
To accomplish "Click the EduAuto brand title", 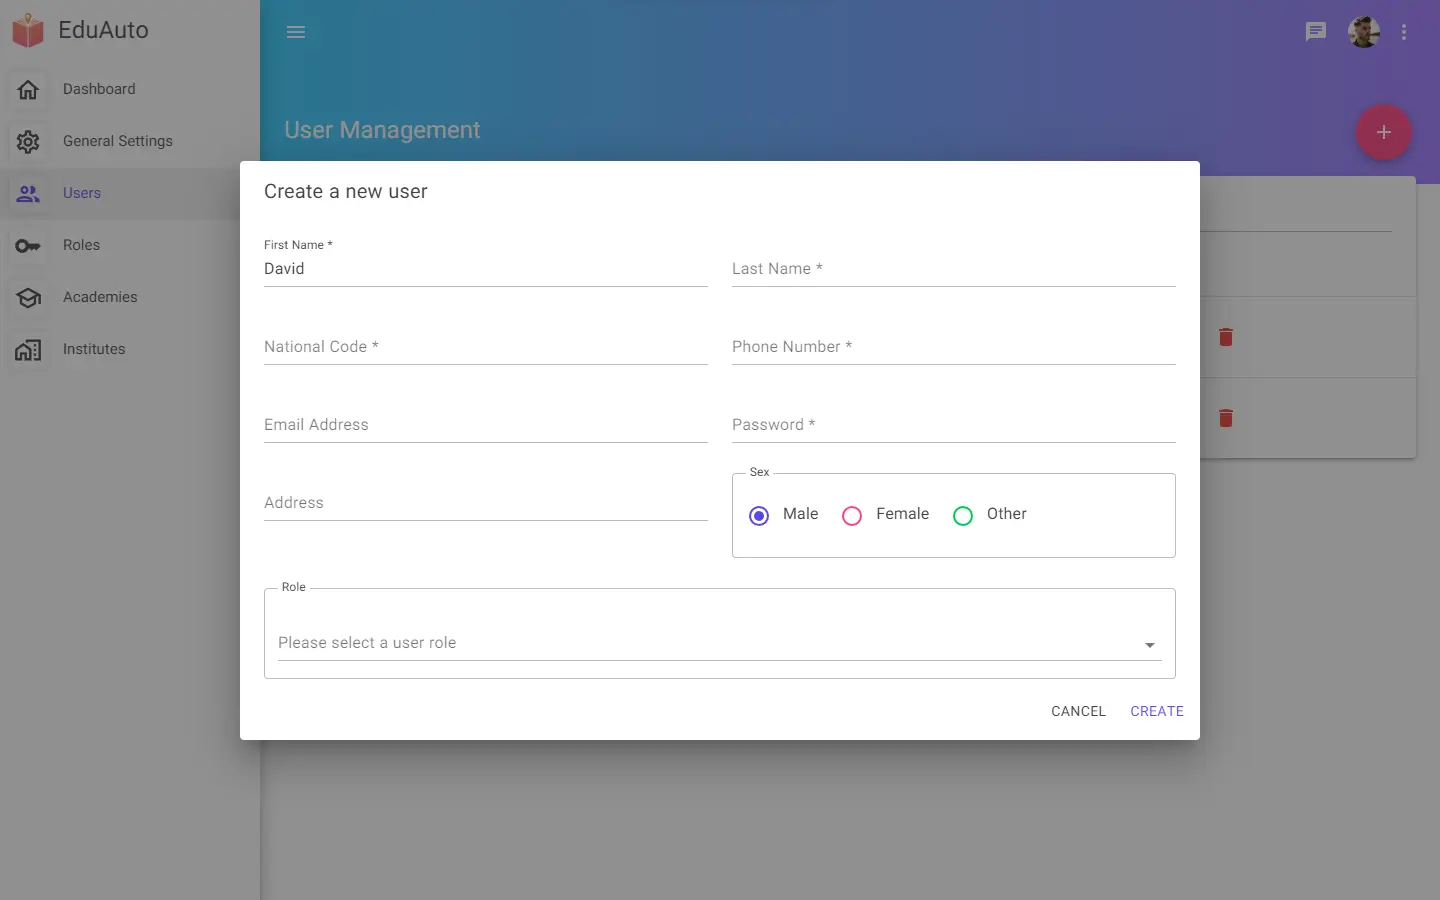I will (x=103, y=30).
